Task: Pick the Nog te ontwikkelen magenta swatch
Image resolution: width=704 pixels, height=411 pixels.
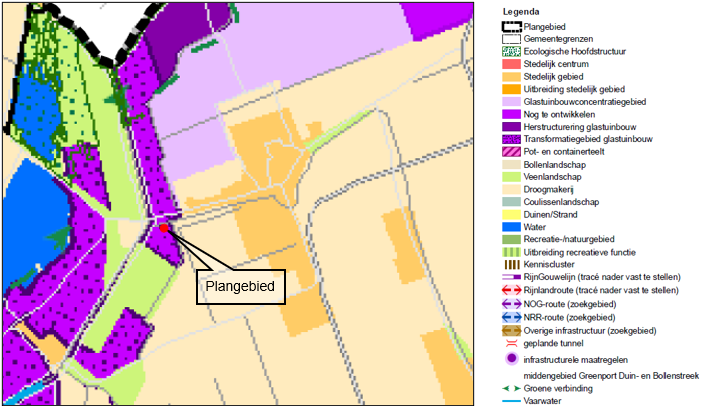Action: click(511, 115)
